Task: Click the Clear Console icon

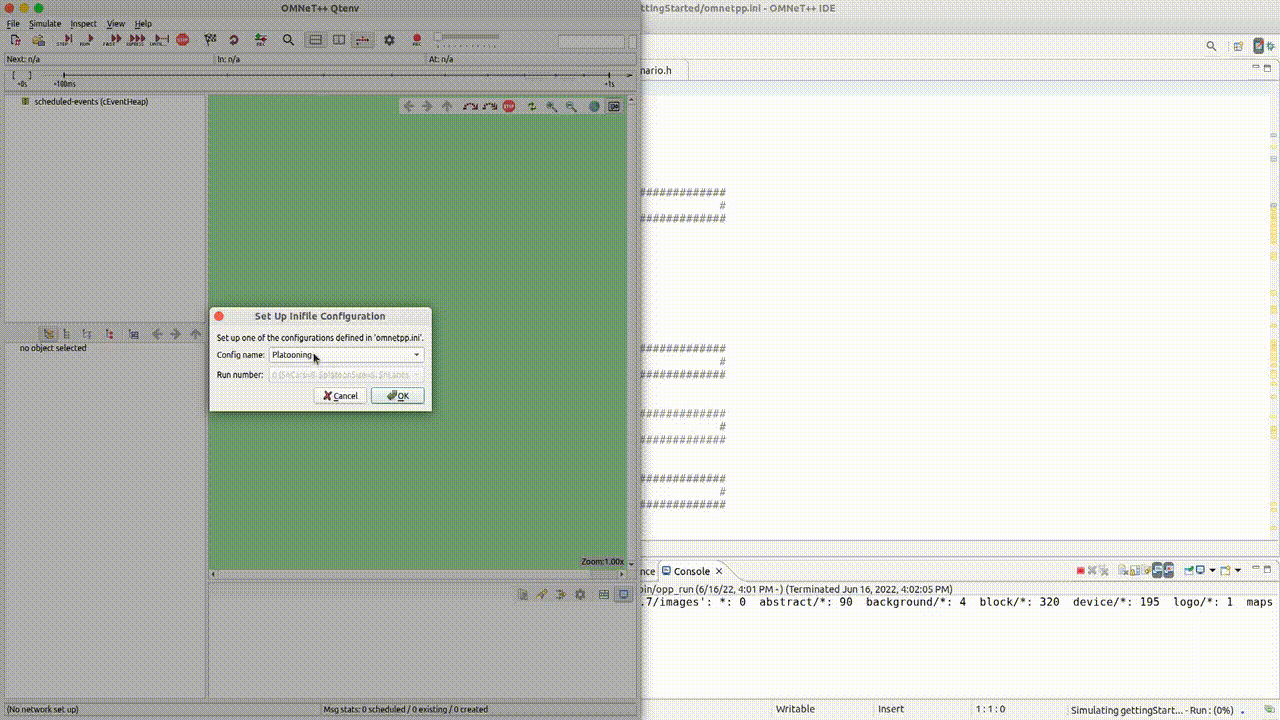Action: pos(1121,572)
